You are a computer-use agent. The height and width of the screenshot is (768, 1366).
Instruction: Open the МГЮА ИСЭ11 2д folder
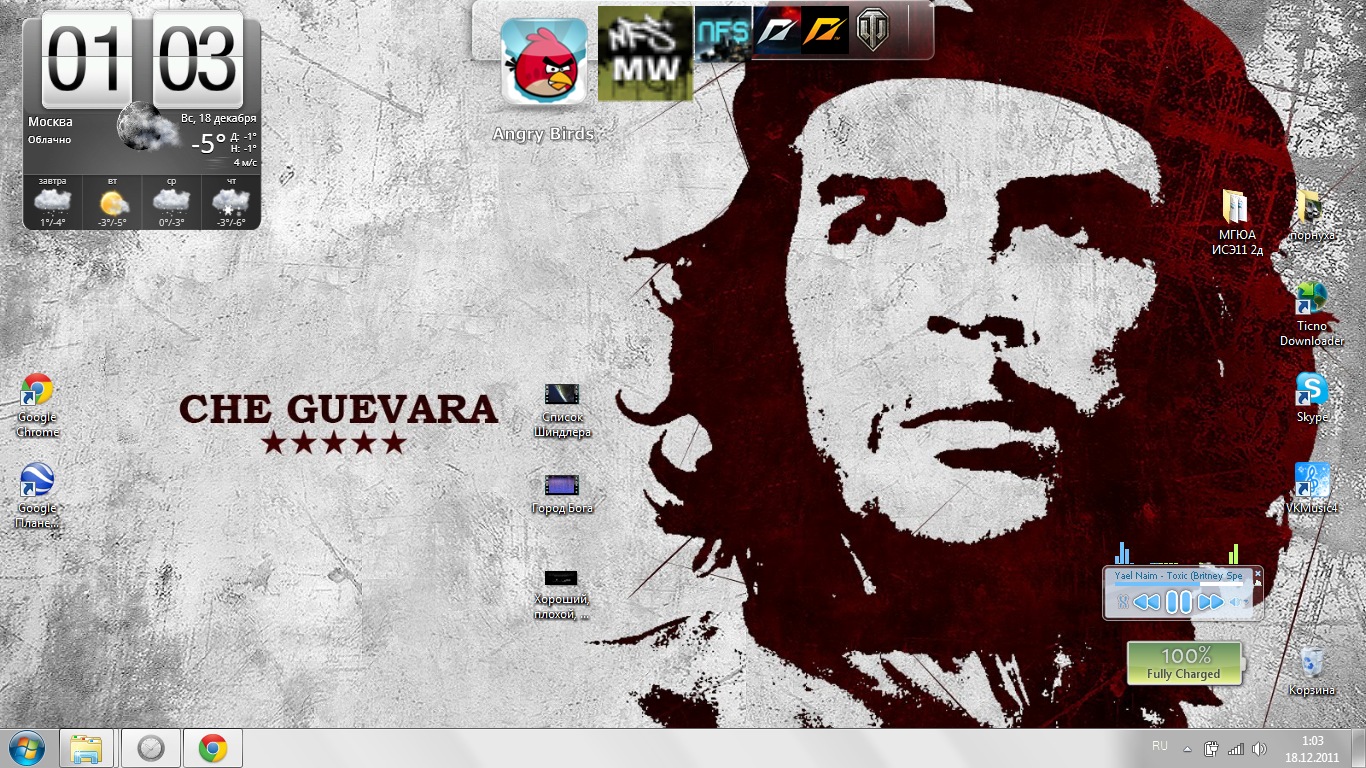[x=1235, y=222]
